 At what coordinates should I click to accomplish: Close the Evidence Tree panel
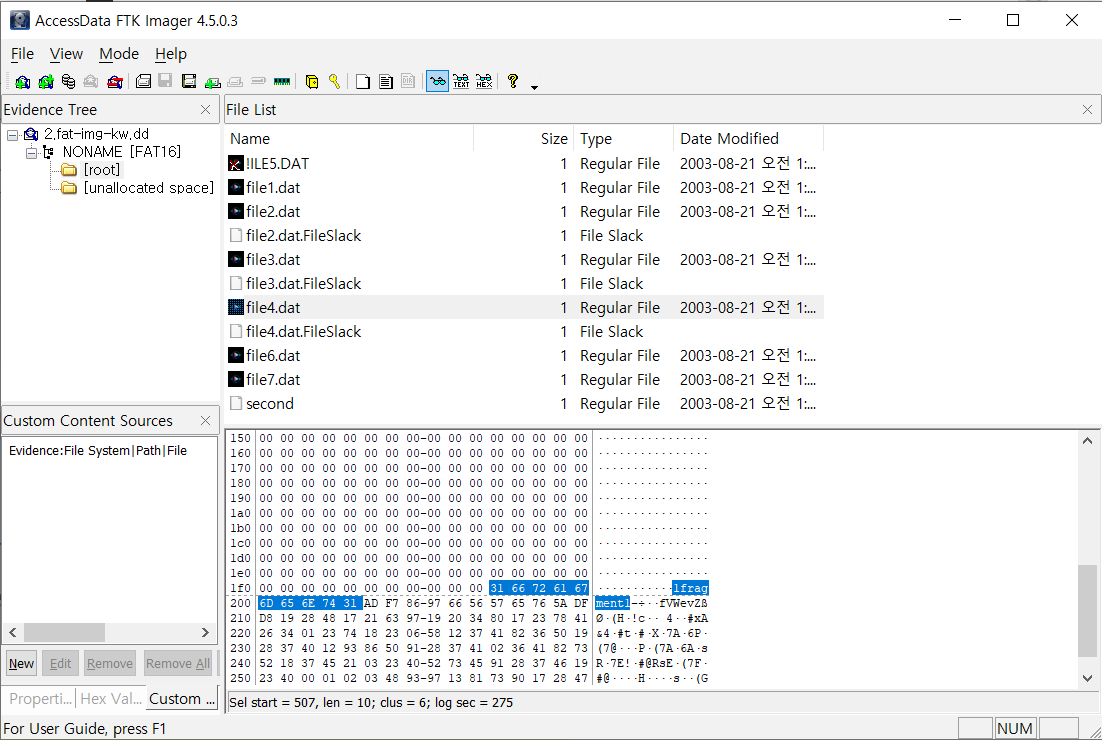[205, 110]
